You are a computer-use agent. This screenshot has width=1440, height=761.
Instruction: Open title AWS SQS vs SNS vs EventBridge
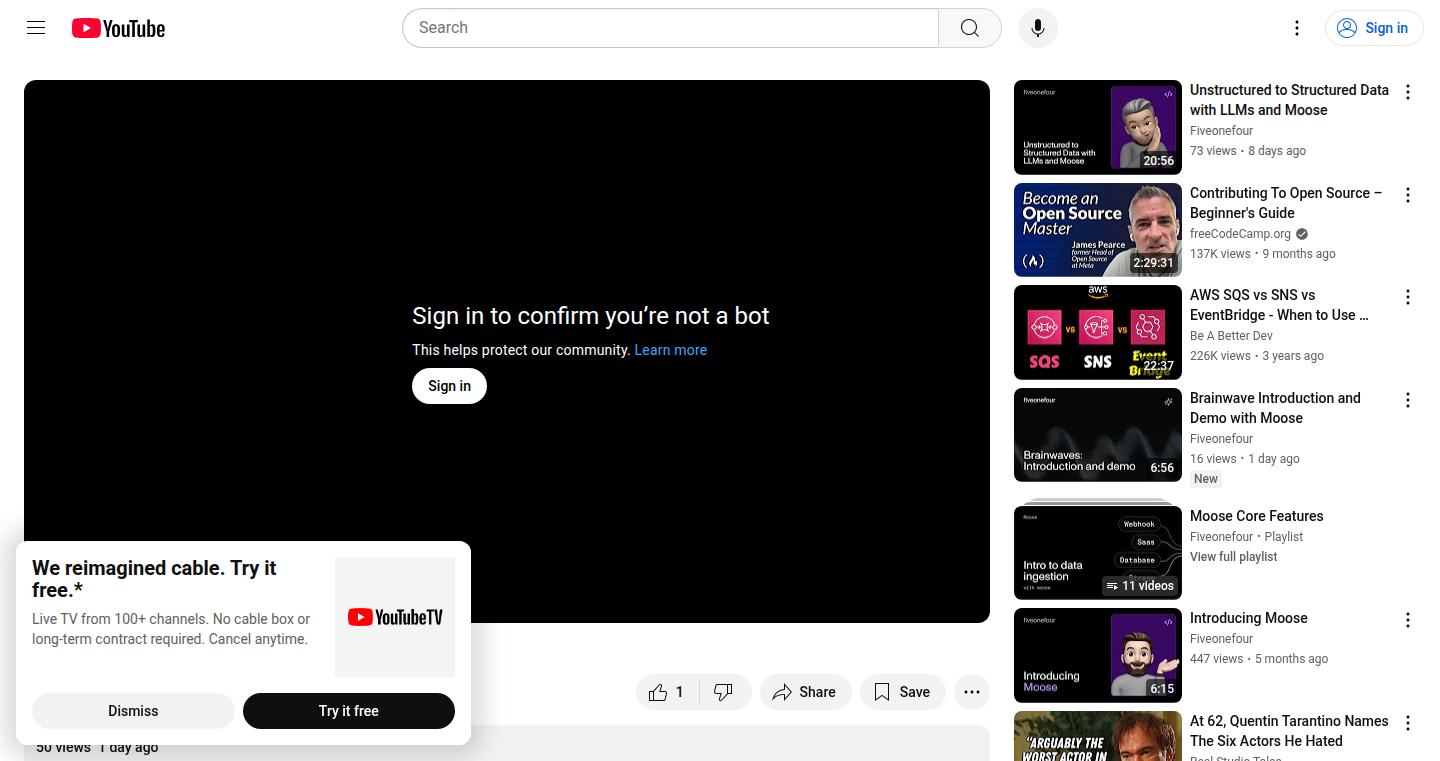[1280, 305]
